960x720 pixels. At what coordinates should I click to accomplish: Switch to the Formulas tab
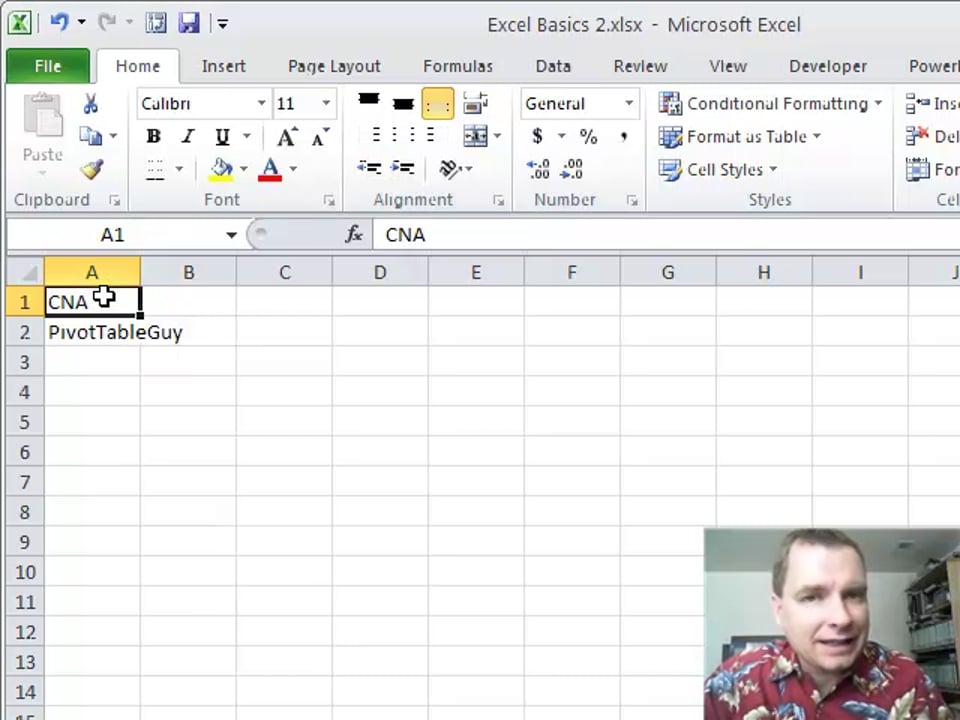coord(458,66)
